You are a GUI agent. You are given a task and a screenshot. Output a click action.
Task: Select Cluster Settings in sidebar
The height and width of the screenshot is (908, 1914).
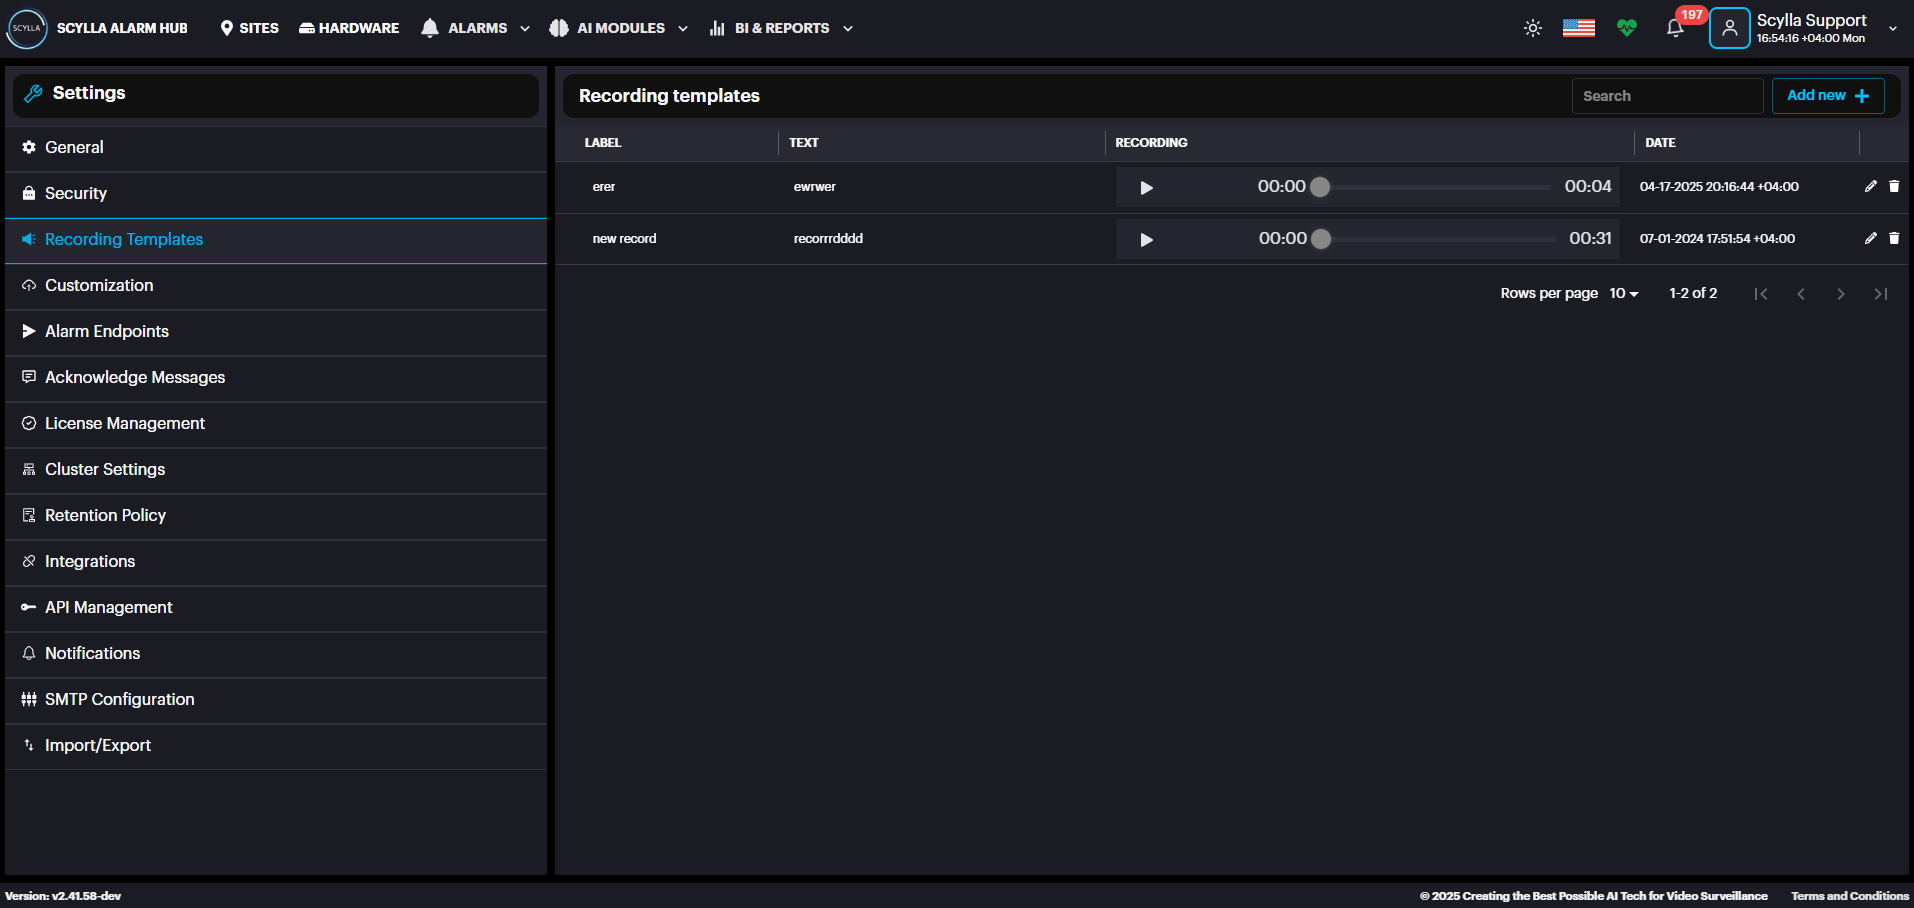click(105, 469)
